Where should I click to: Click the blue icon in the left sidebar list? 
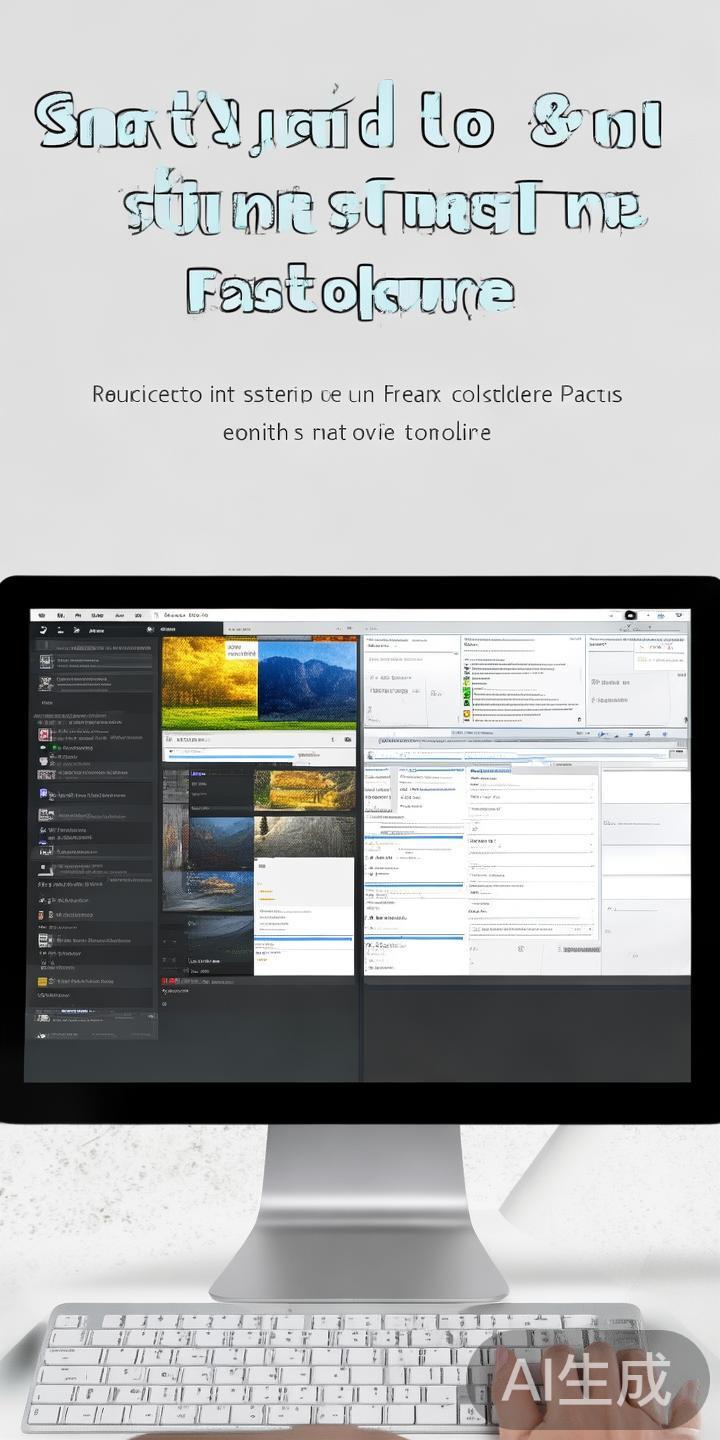43,793
